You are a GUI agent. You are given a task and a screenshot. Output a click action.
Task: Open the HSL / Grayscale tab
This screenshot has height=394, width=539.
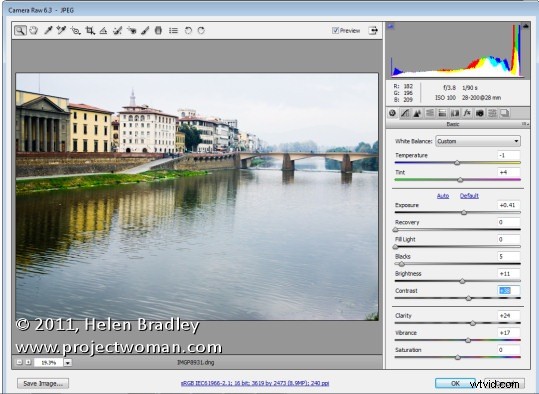pyautogui.click(x=430, y=113)
